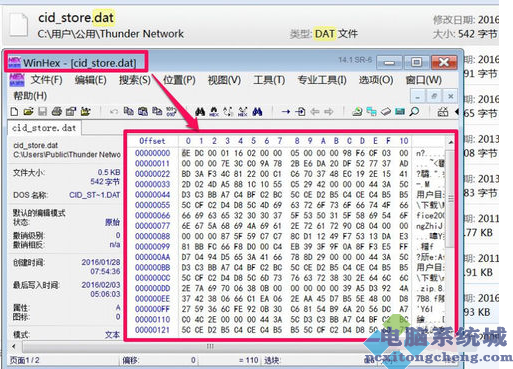Open the 文件(F) menu
Viewport: 513px width, 369px height.
tap(47, 80)
